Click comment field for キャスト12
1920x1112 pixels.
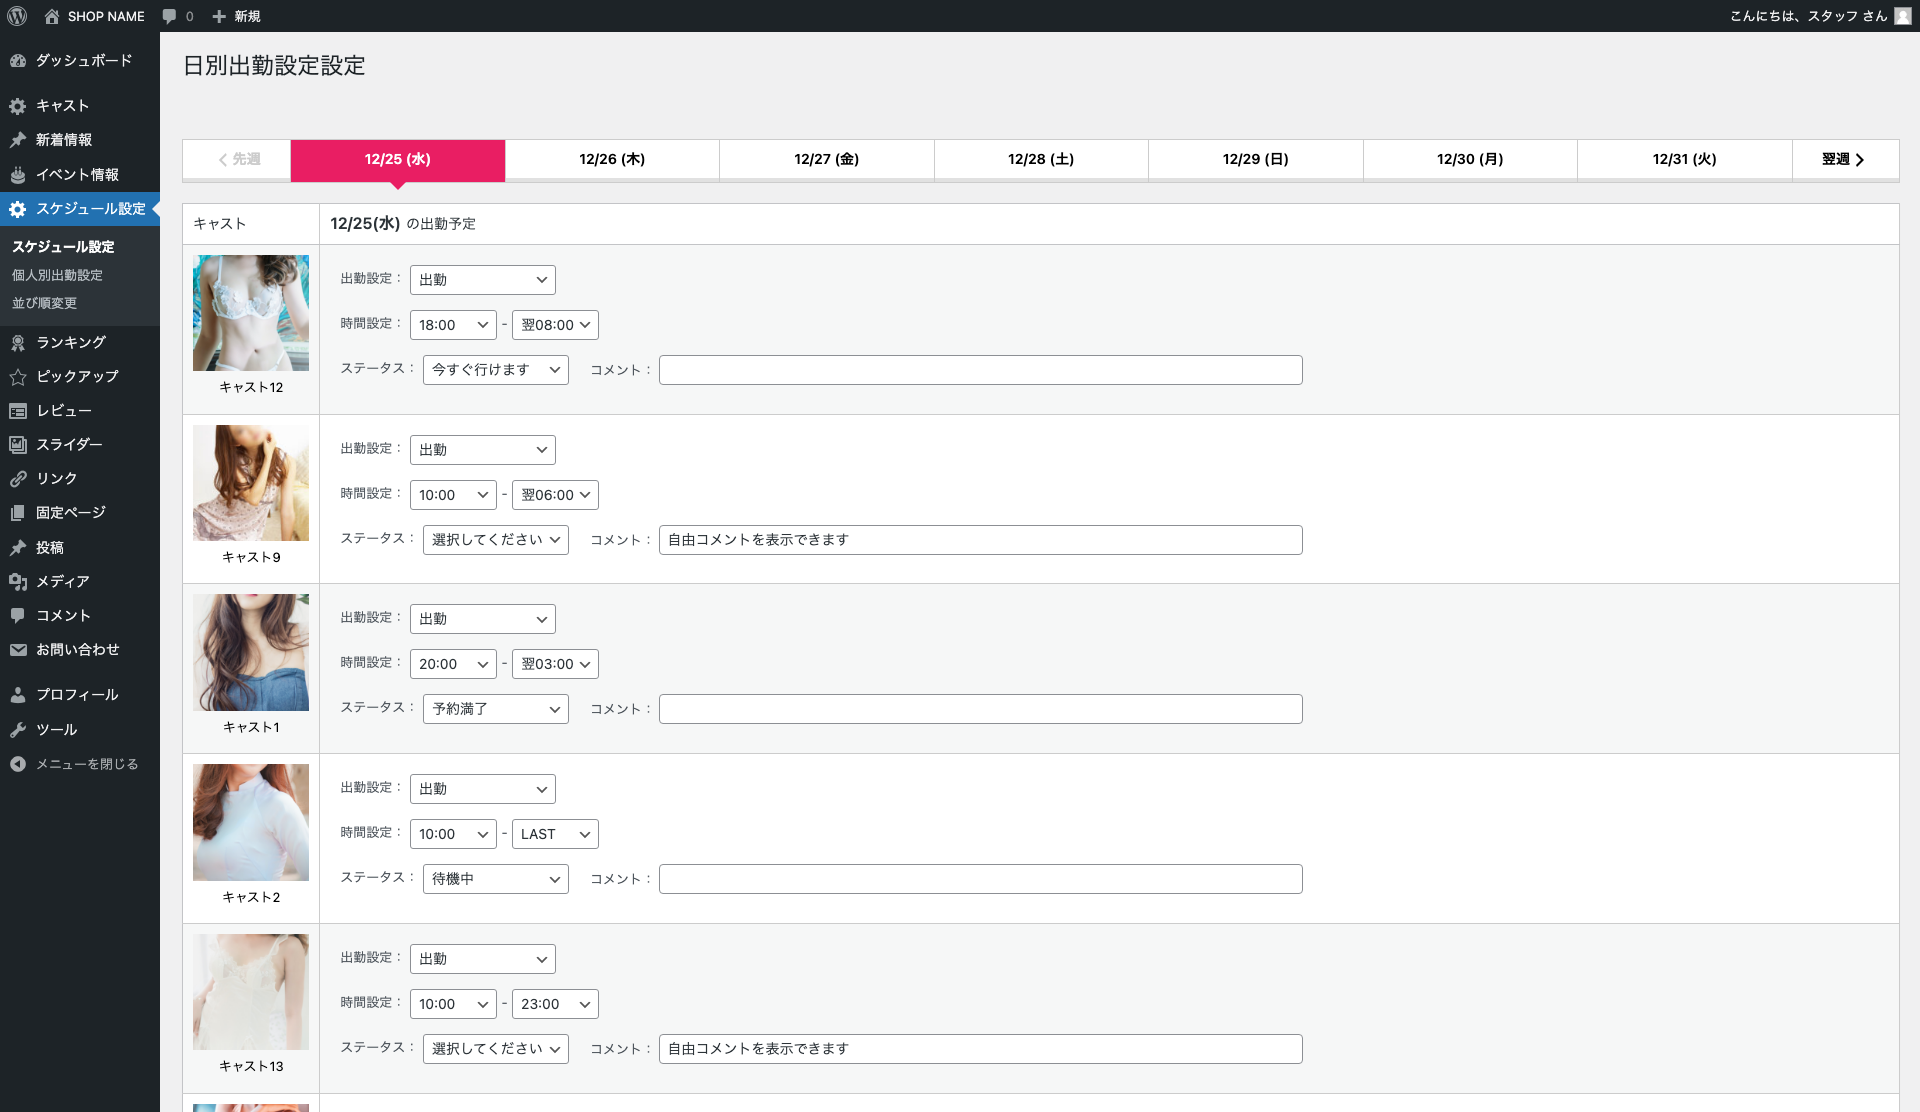[x=980, y=370]
